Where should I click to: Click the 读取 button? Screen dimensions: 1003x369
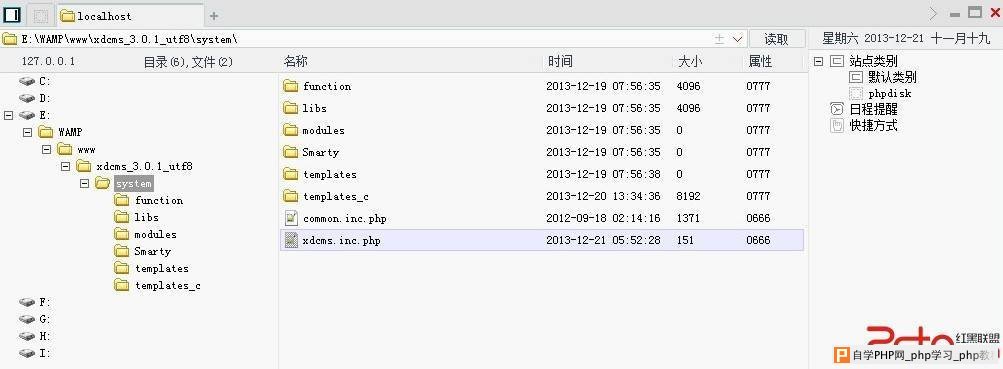pos(777,39)
